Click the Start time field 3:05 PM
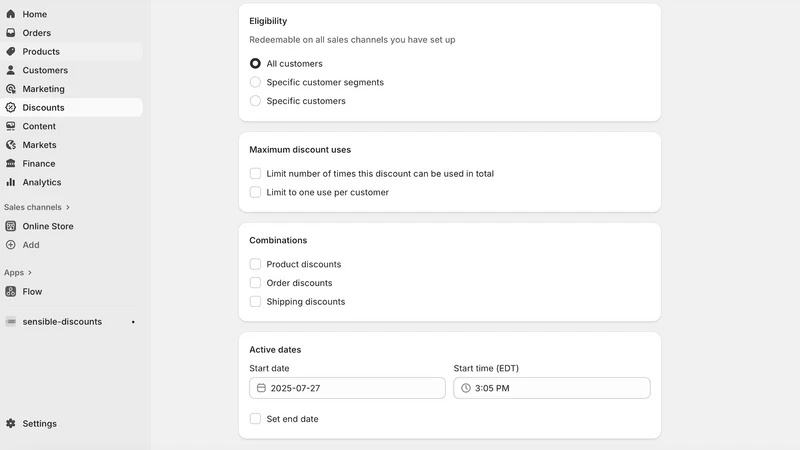The height and width of the screenshot is (450, 800). pos(552,388)
